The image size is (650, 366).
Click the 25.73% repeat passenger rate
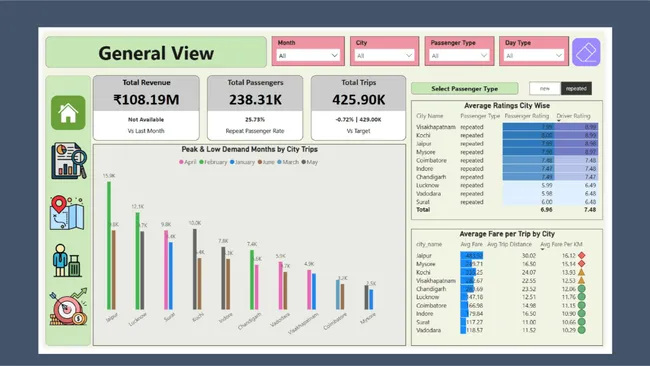(255, 119)
